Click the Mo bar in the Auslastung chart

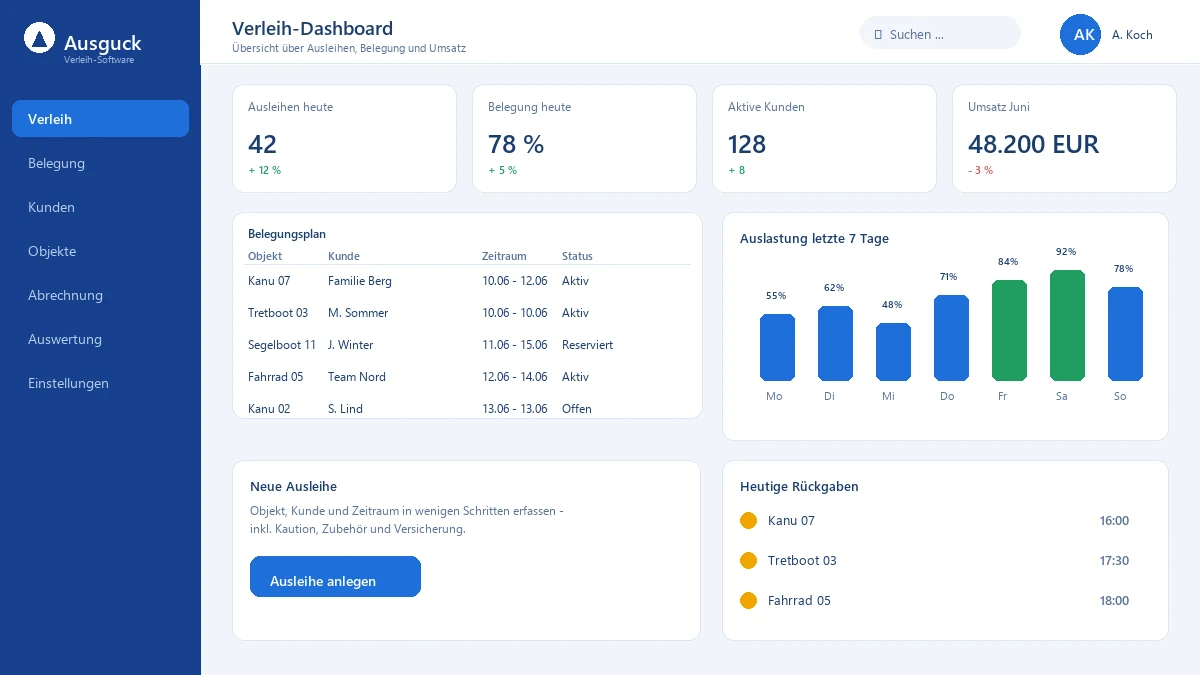click(777, 347)
